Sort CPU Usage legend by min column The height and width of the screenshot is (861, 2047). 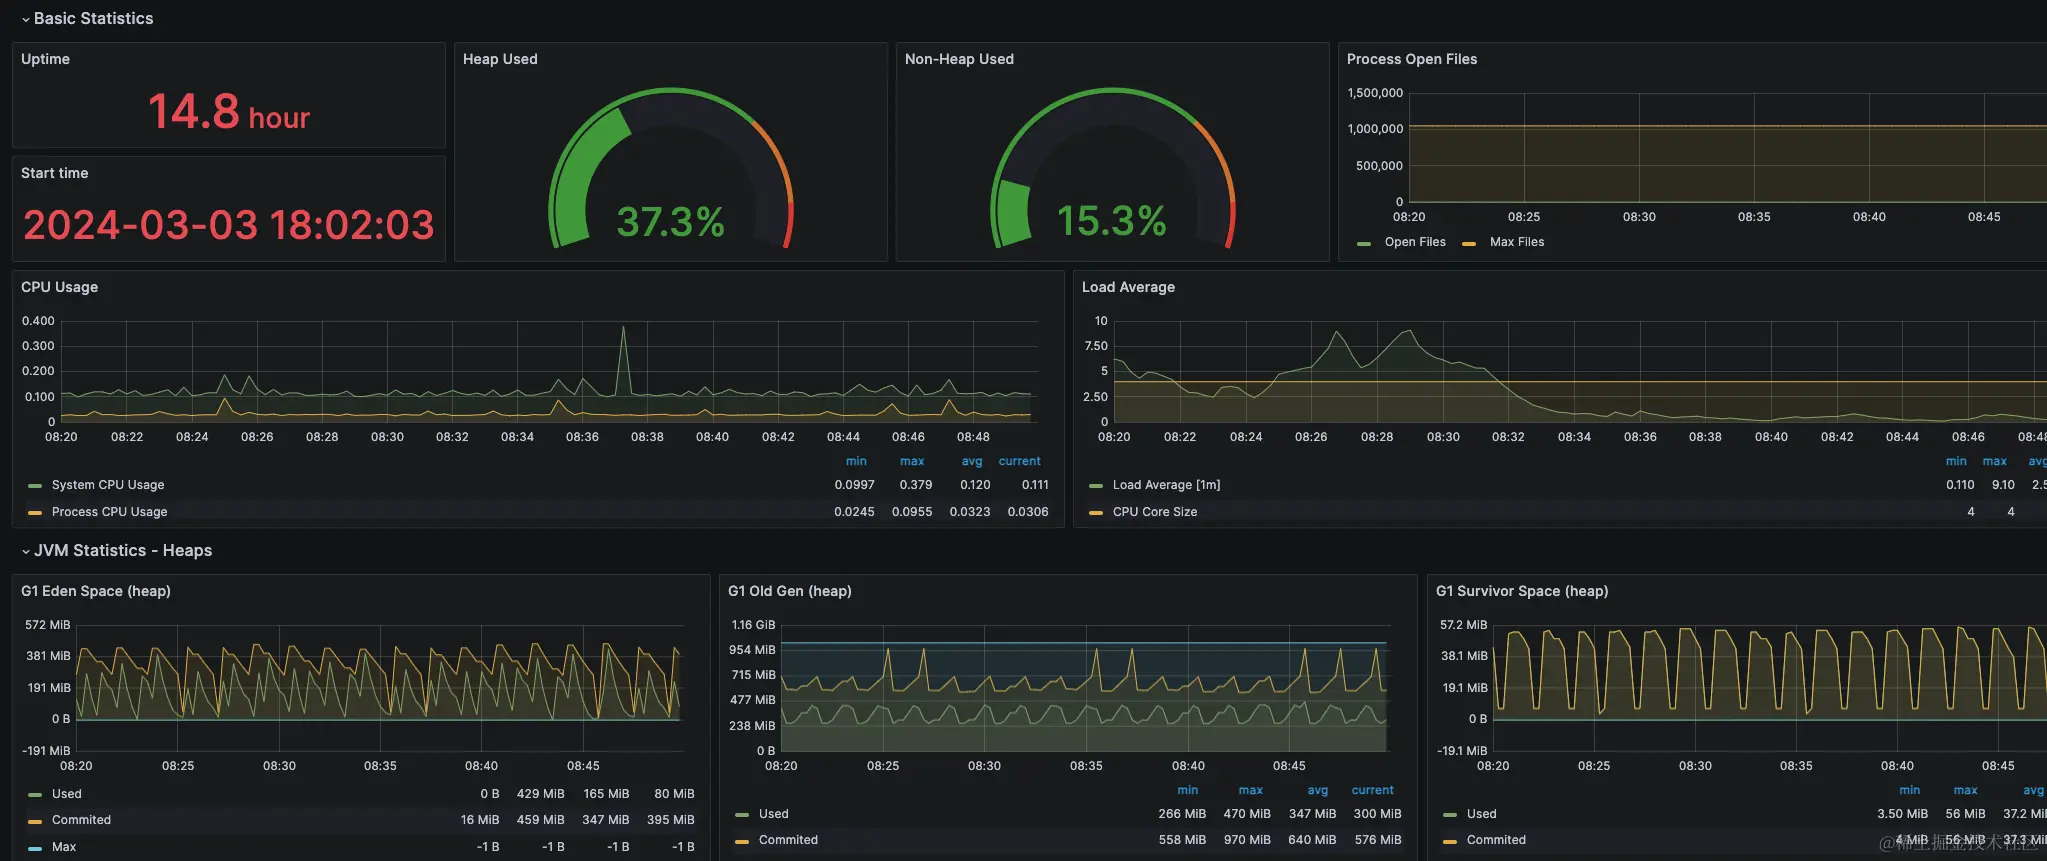856,461
